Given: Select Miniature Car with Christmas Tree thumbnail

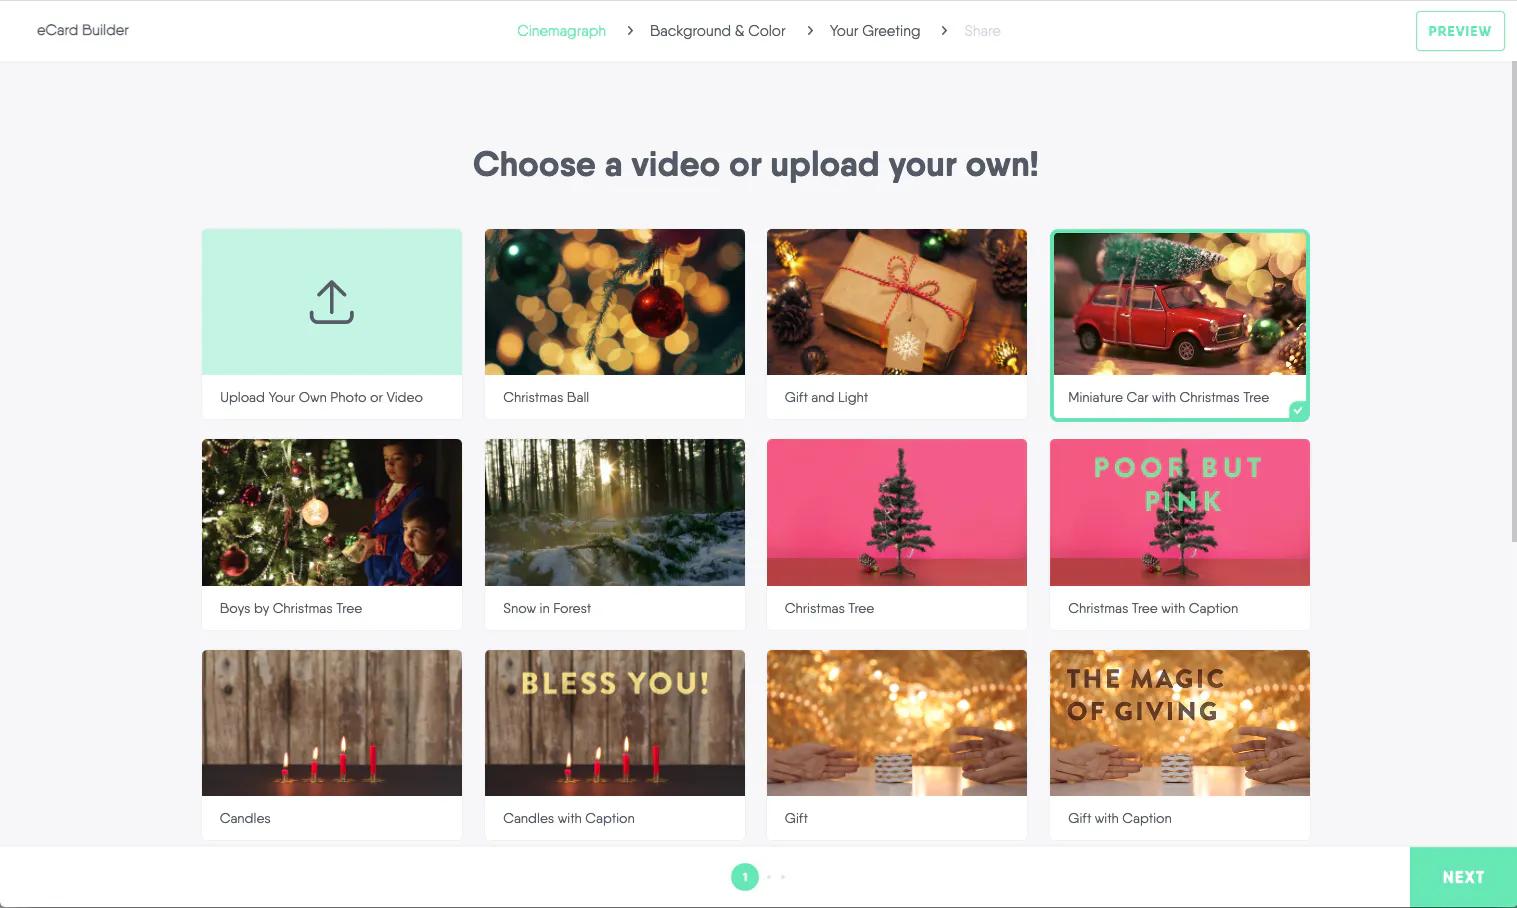Looking at the screenshot, I should [1180, 304].
